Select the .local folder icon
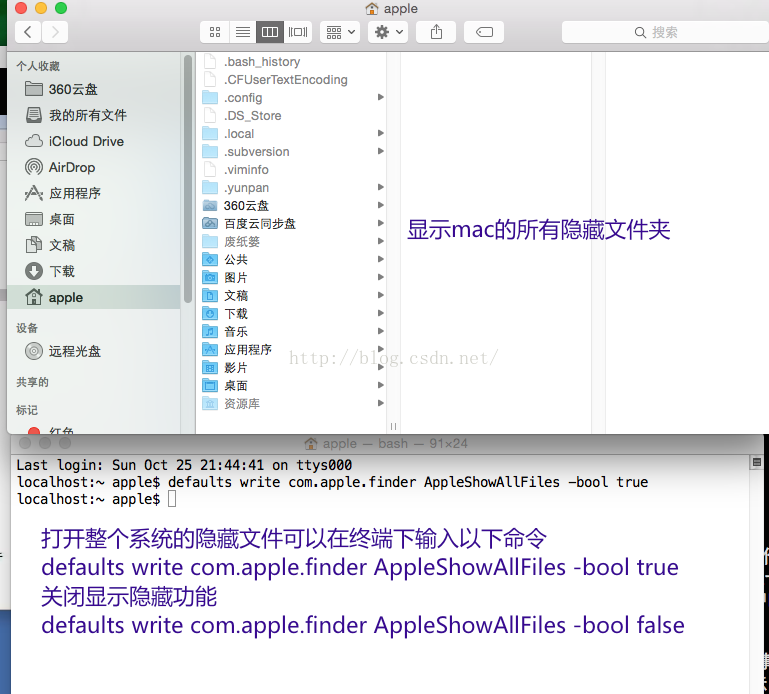Viewport: 769px width, 694px height. click(210, 133)
